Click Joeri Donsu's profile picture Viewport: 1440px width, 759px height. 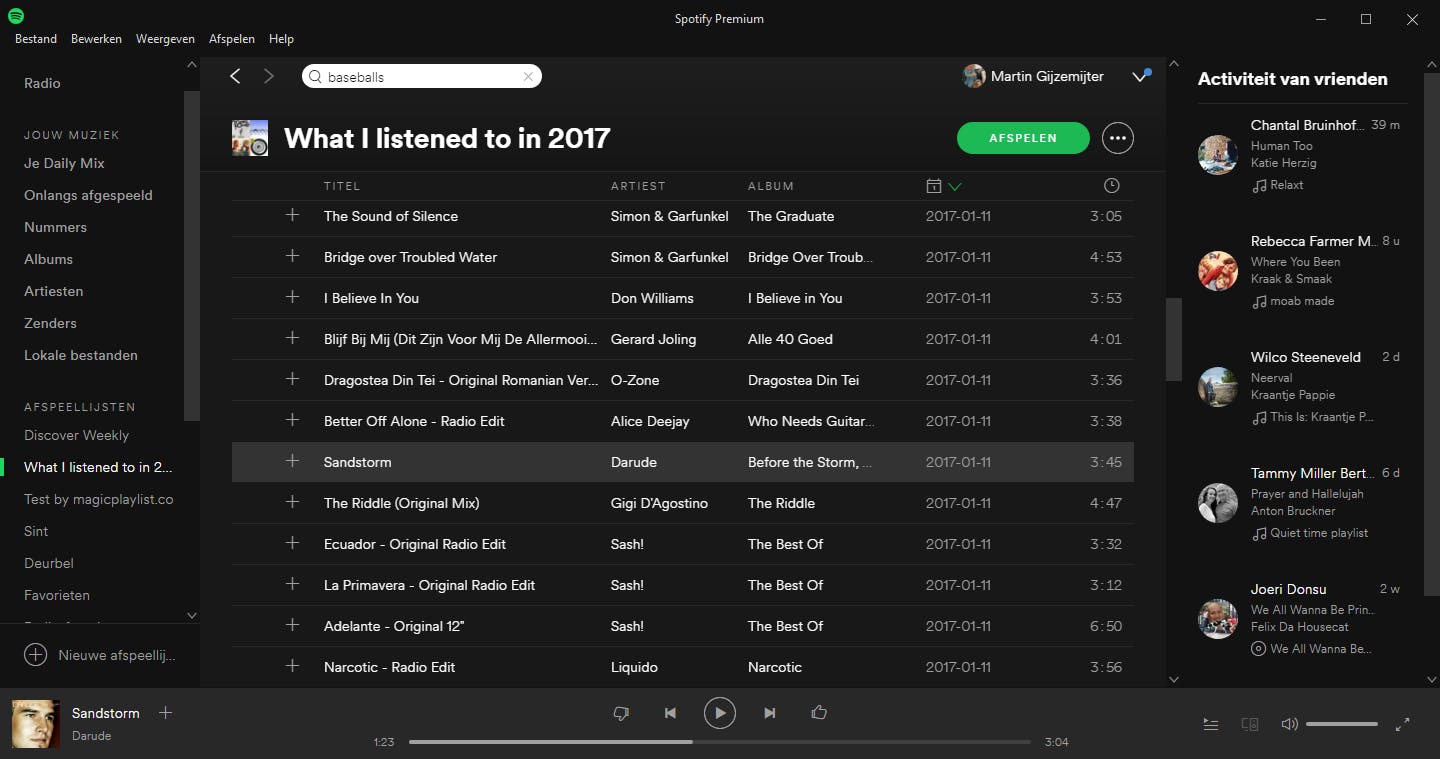(x=1218, y=619)
